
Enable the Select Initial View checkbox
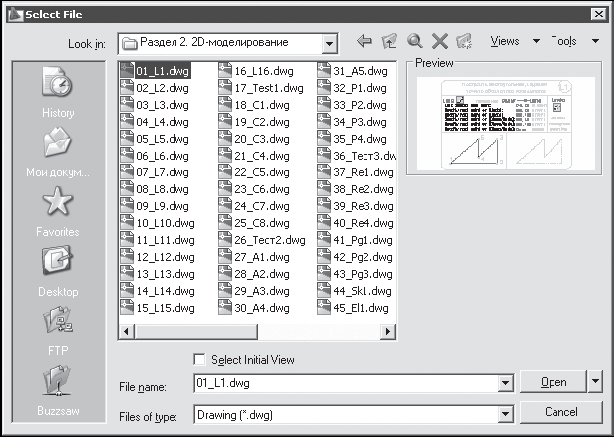click(199, 360)
